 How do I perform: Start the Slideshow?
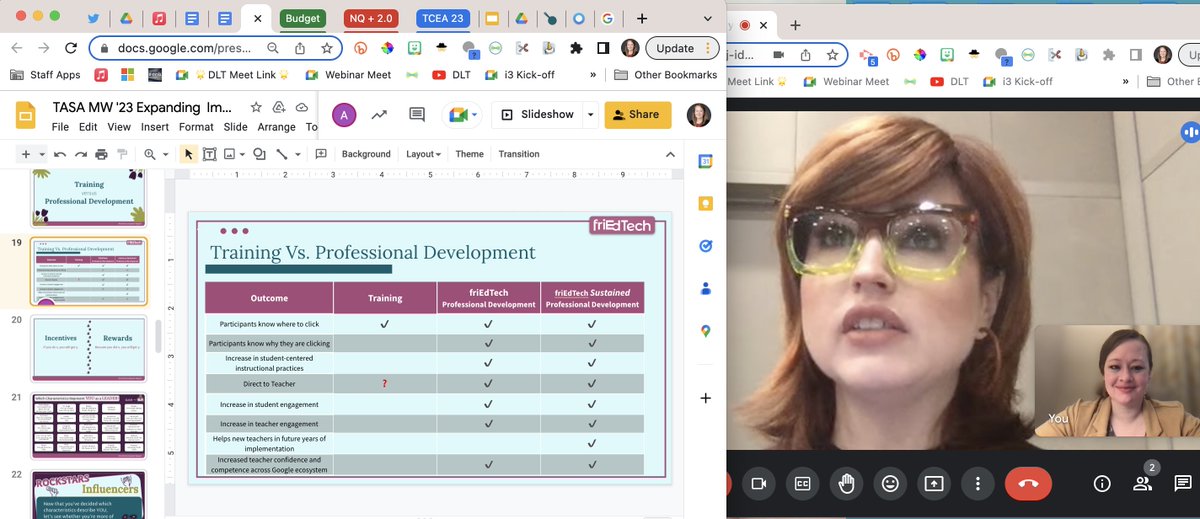[x=538, y=115]
